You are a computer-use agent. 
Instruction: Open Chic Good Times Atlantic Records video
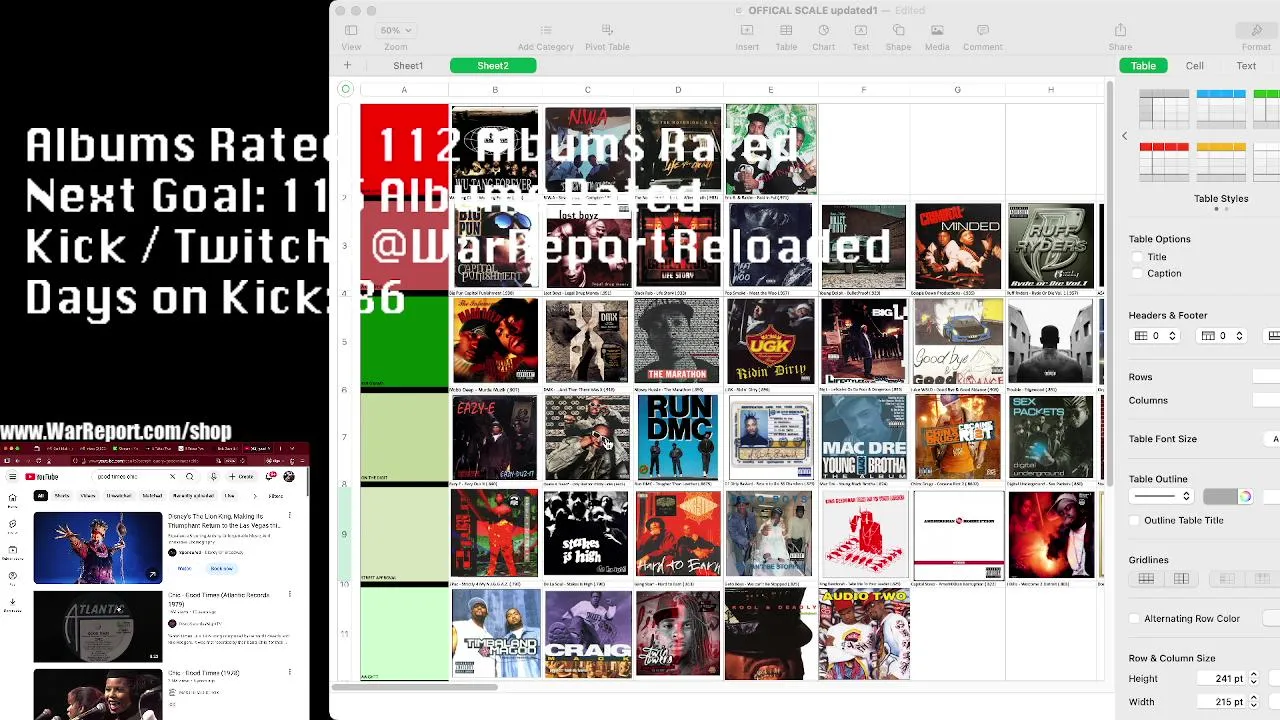(98, 627)
